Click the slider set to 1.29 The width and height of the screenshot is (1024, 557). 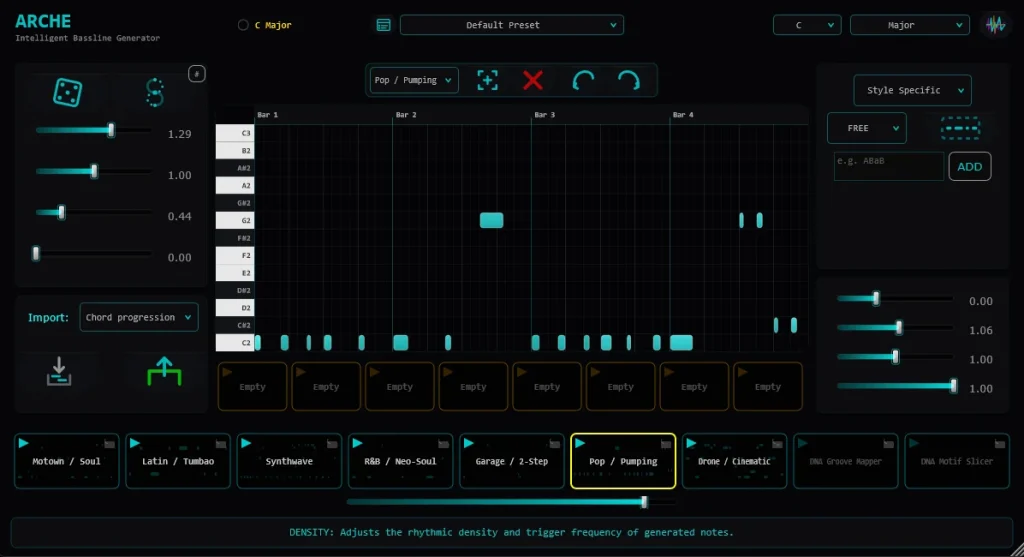(93, 131)
